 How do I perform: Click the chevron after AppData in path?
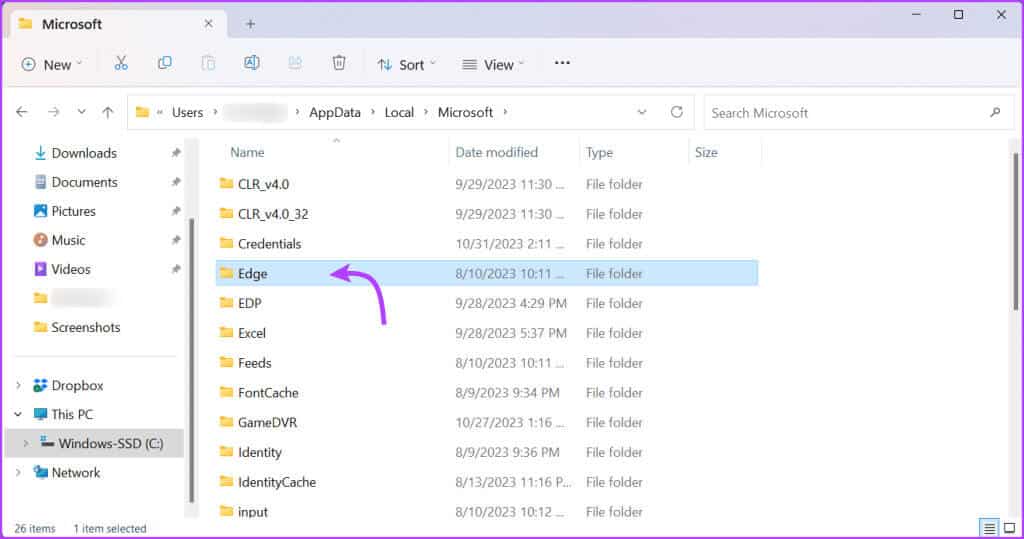point(373,112)
